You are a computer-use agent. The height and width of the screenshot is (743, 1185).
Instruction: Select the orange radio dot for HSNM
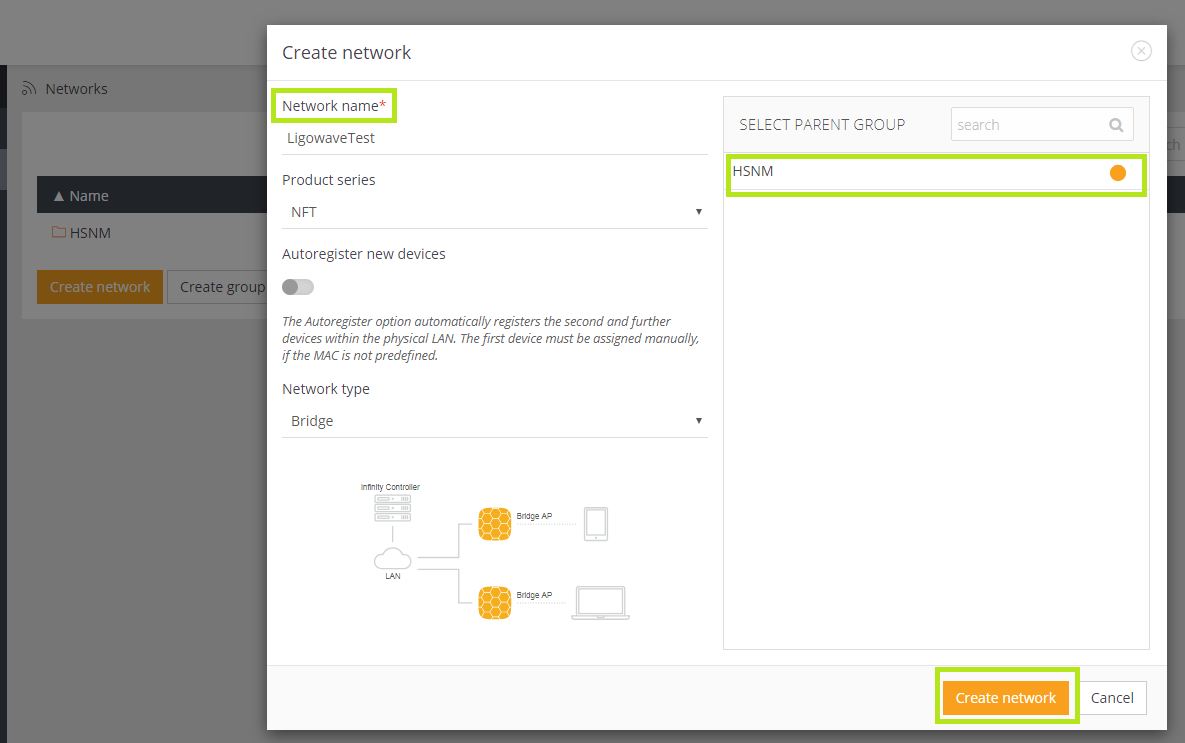tap(1118, 173)
